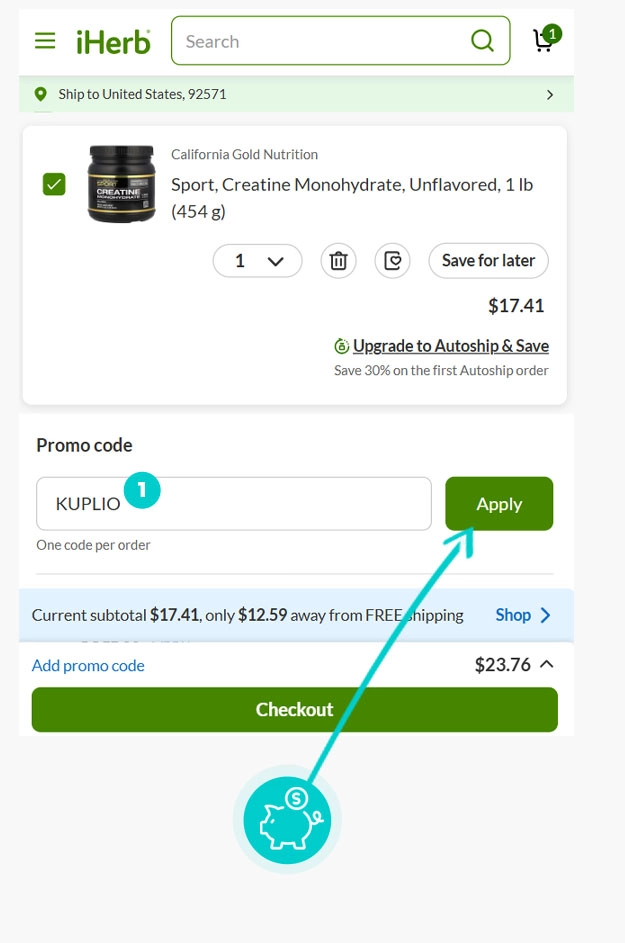Click the green Checkout button

click(294, 709)
